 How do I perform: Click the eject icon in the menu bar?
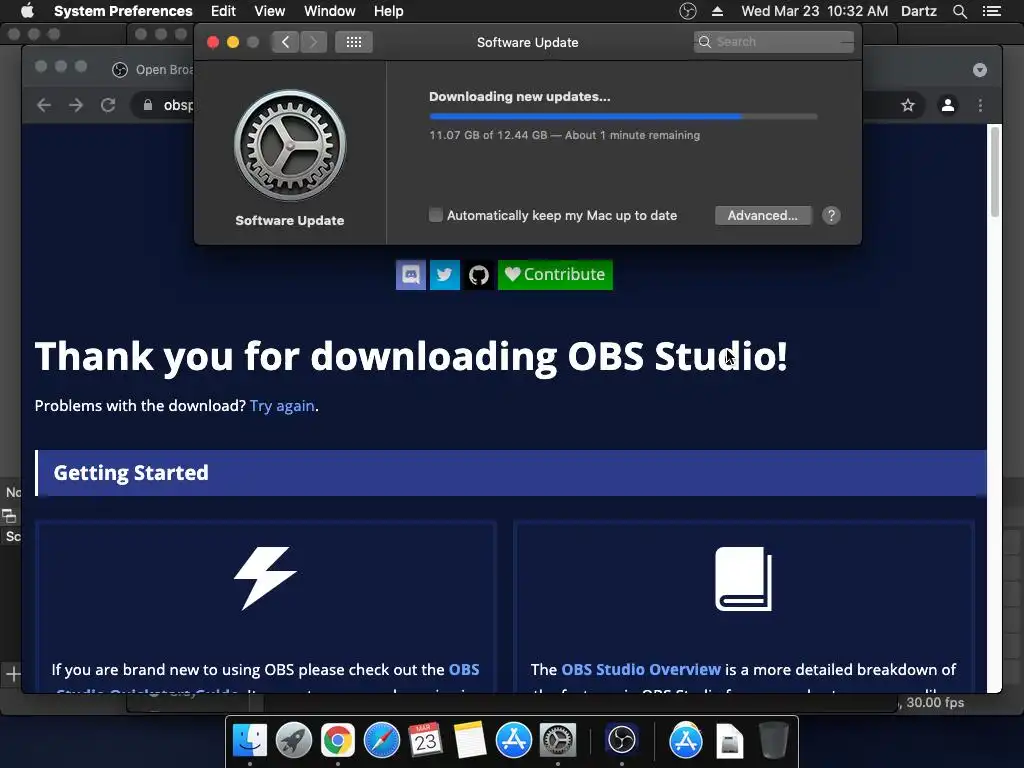717,11
